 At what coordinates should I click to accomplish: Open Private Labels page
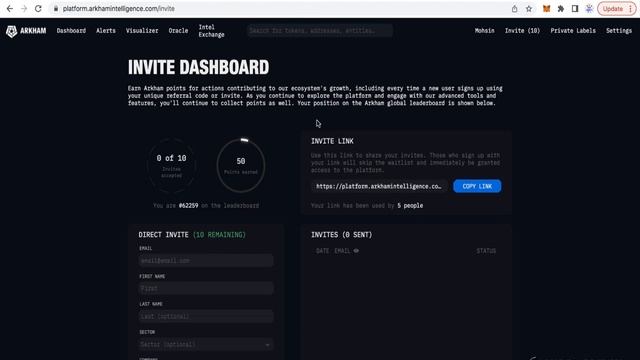(573, 31)
